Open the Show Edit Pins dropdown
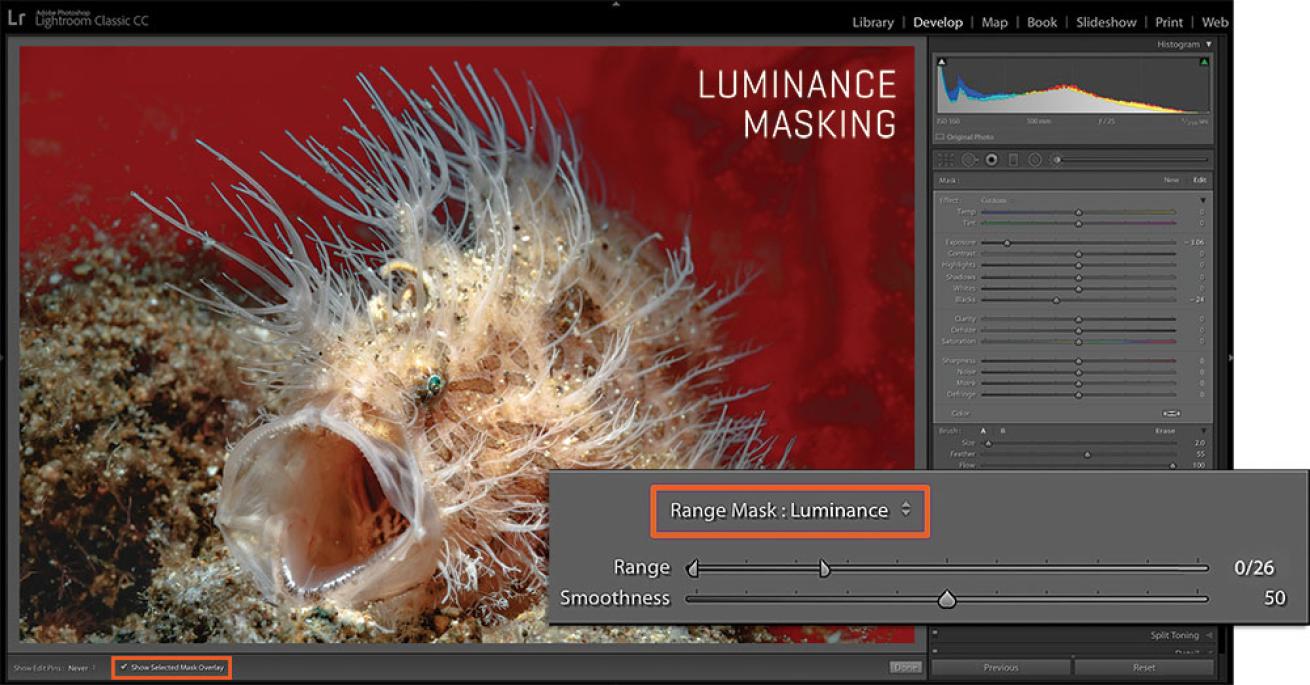Viewport: 1310px width, 685px height. click(x=82, y=667)
